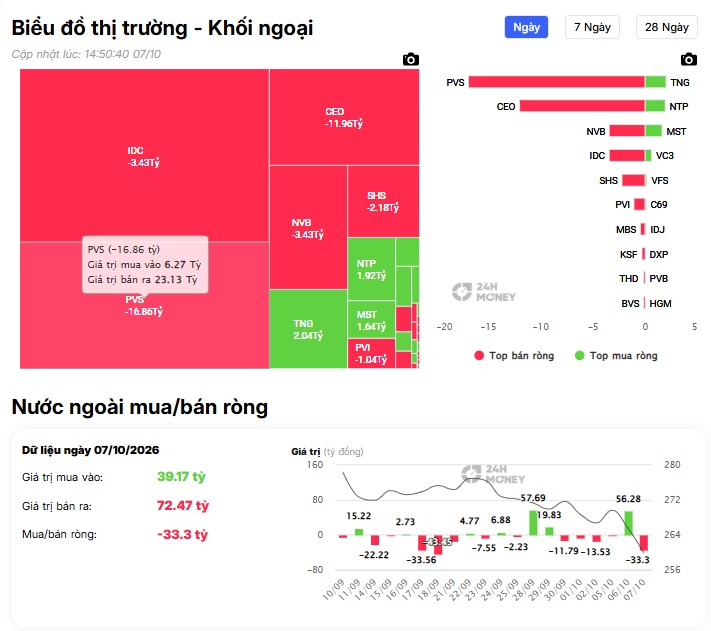This screenshot has width=711, height=631.
Task: Click the IDC treemap block
Action: click(x=144, y=155)
